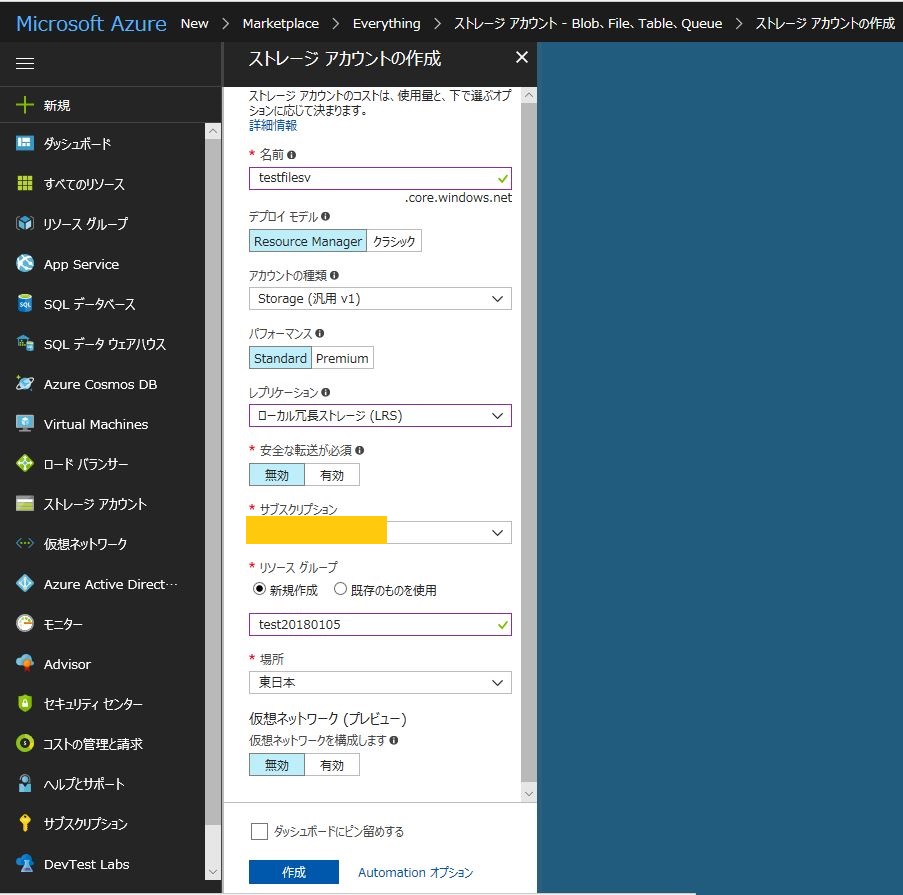Click resource group name field test20180105

click(380, 625)
